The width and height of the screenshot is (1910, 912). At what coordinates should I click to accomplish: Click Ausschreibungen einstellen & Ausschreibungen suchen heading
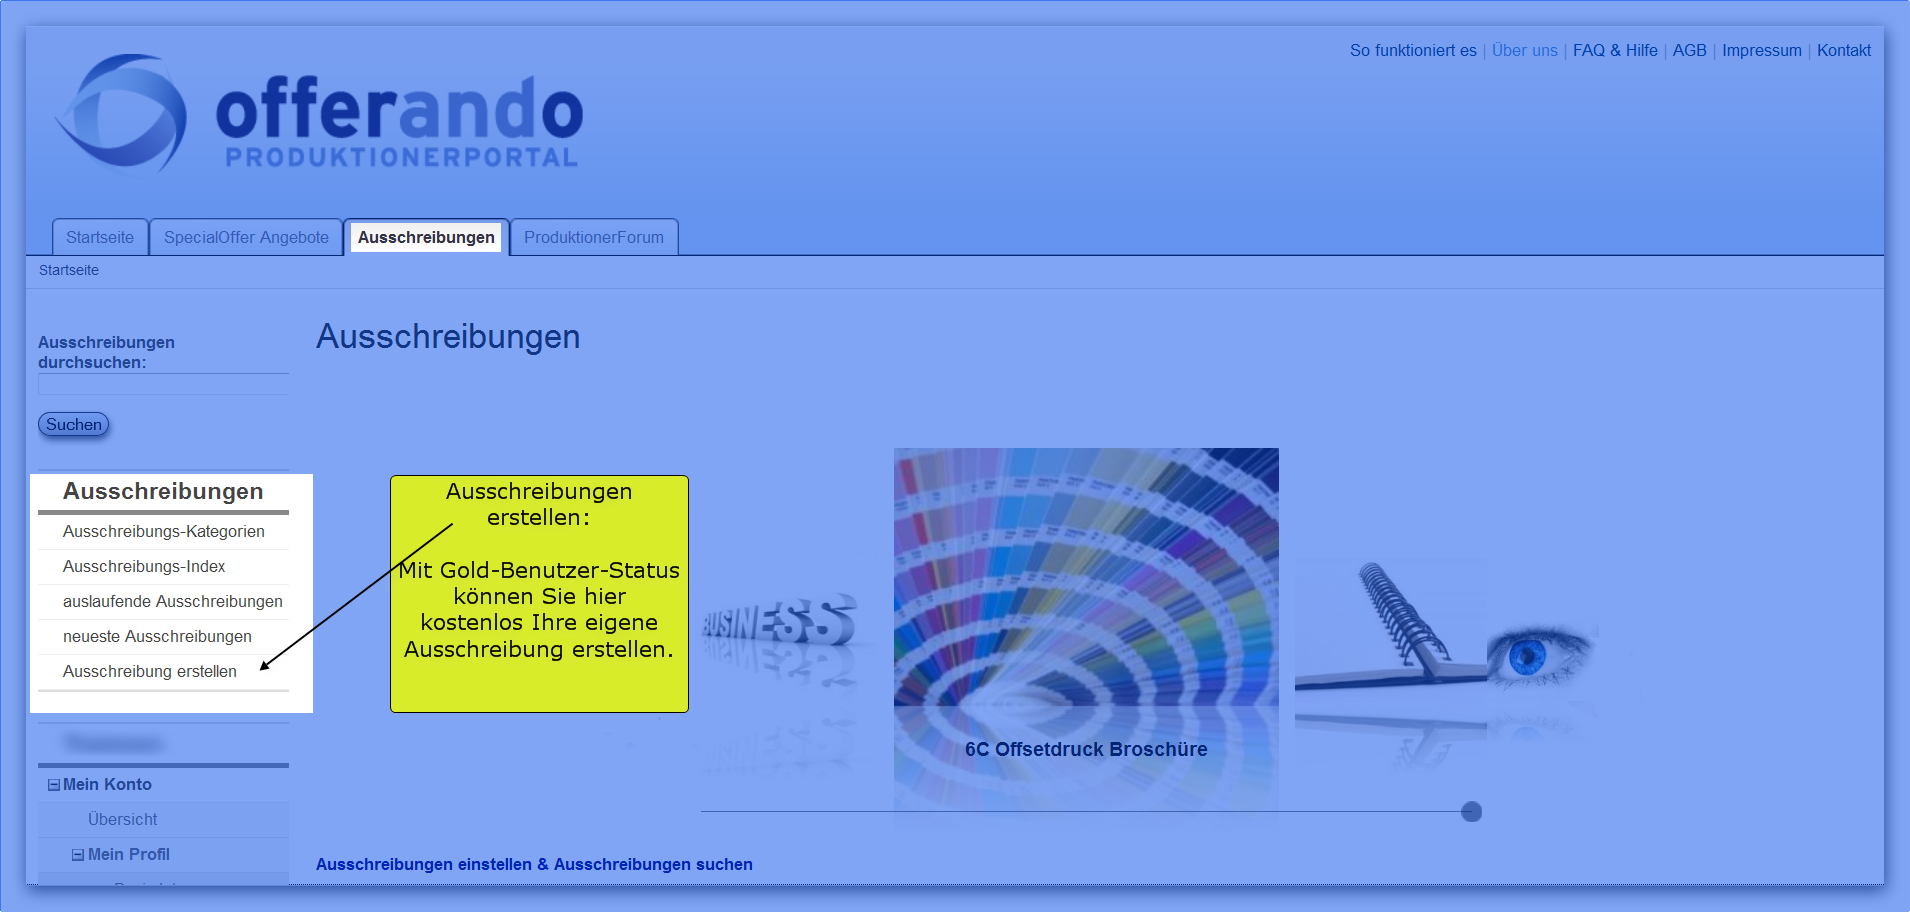point(534,865)
